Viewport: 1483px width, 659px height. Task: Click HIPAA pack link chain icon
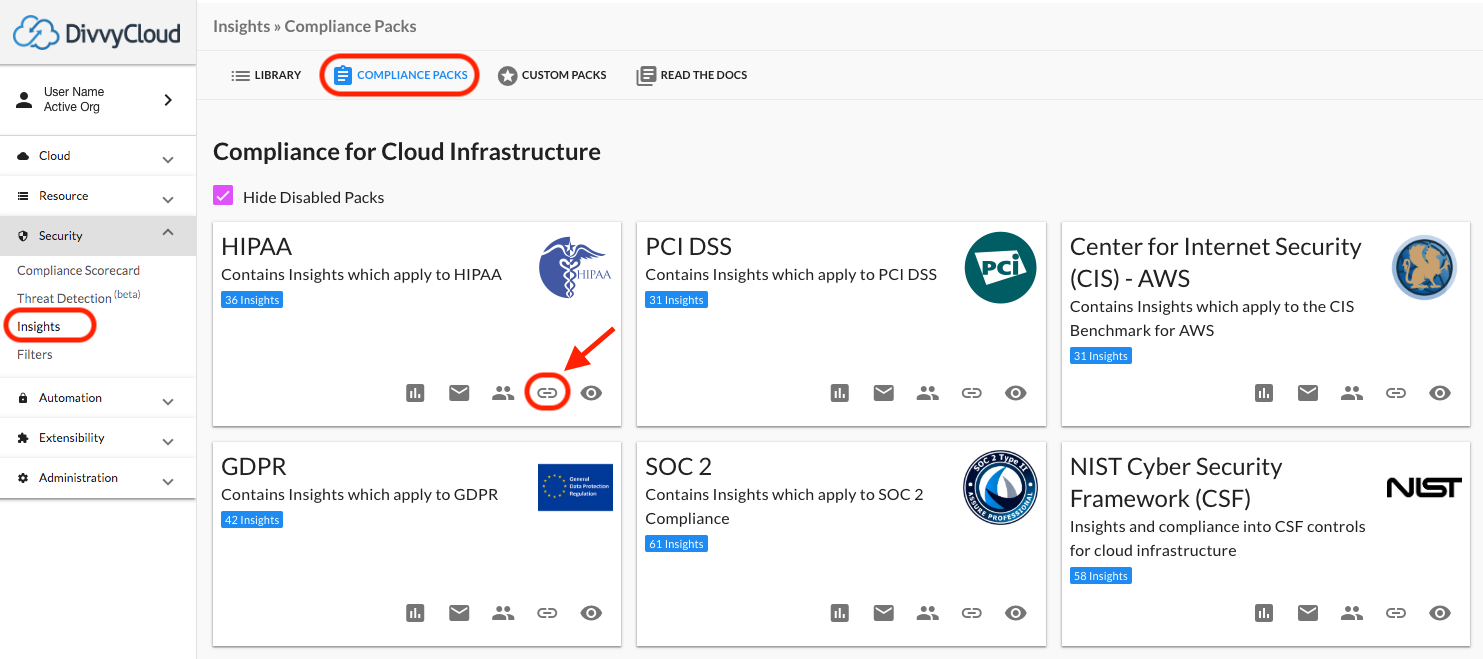pos(547,393)
